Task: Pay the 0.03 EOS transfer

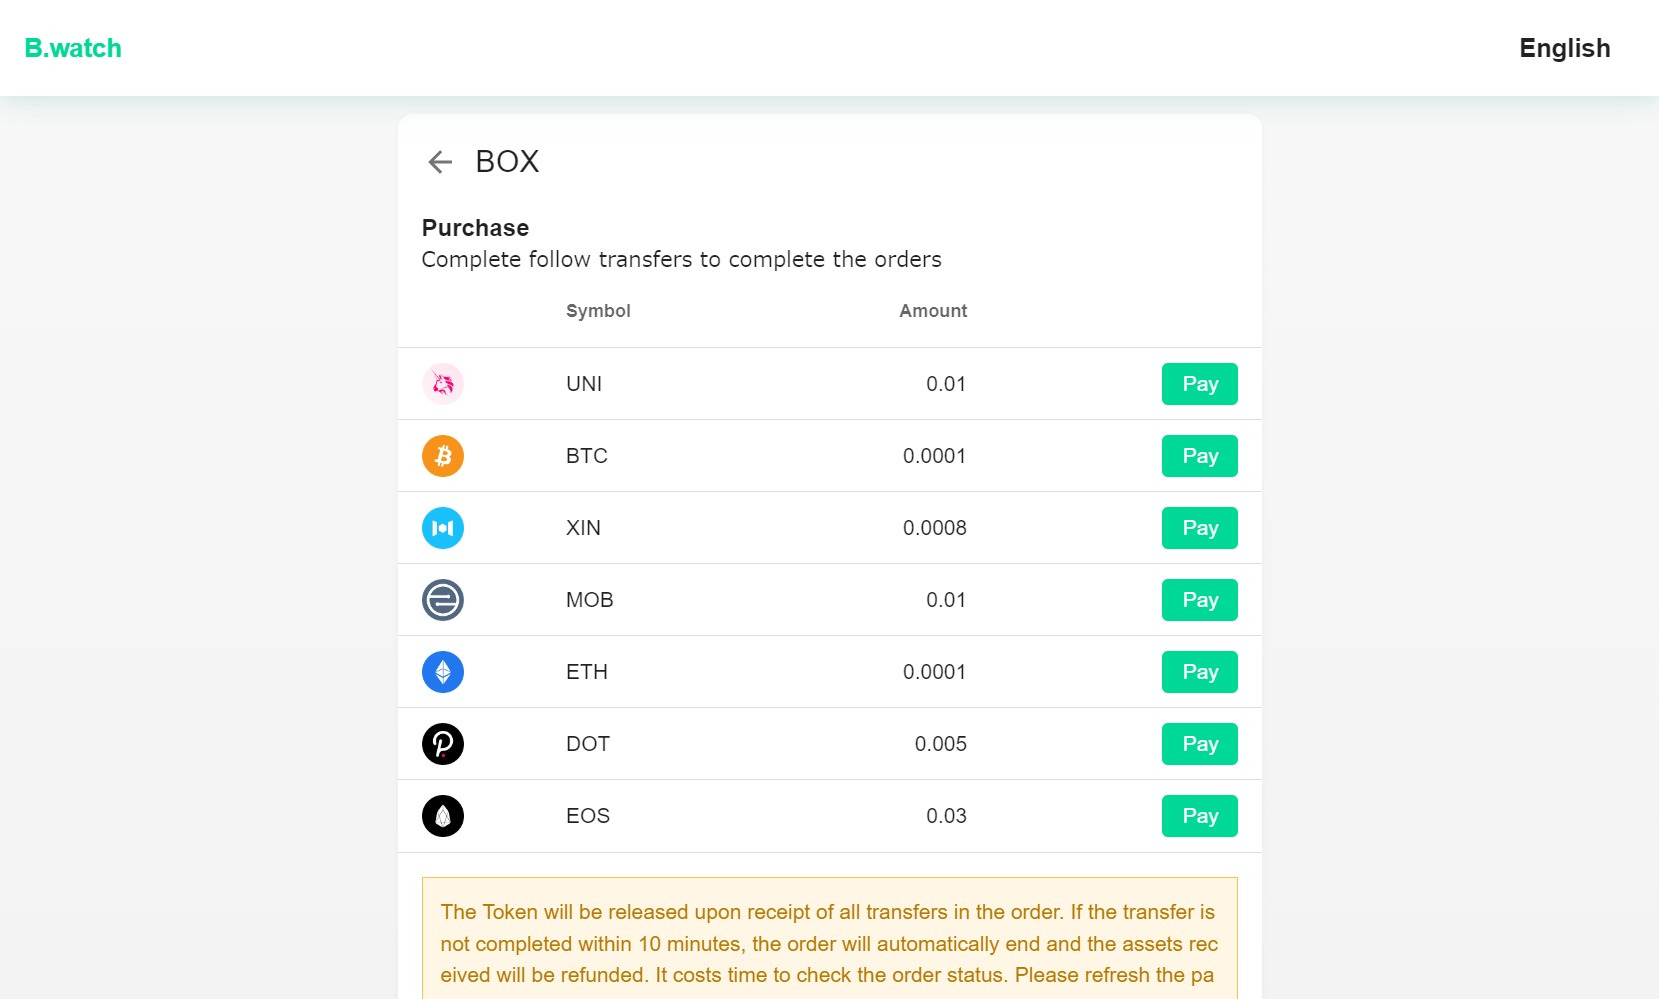Action: click(x=1200, y=816)
